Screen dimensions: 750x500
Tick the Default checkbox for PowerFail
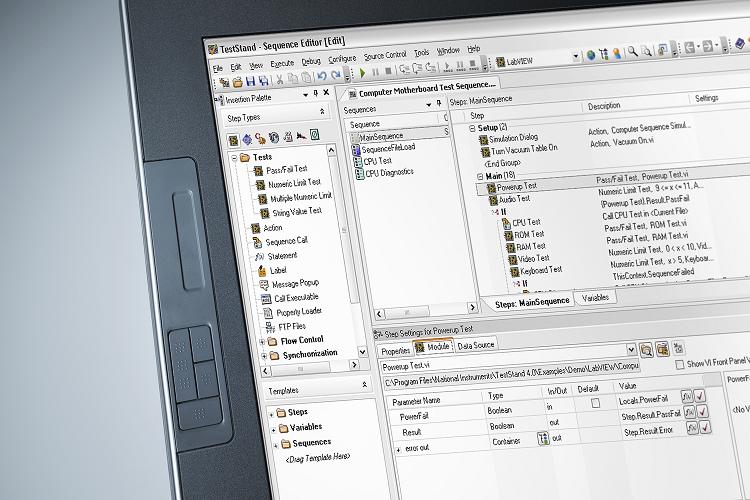point(595,401)
